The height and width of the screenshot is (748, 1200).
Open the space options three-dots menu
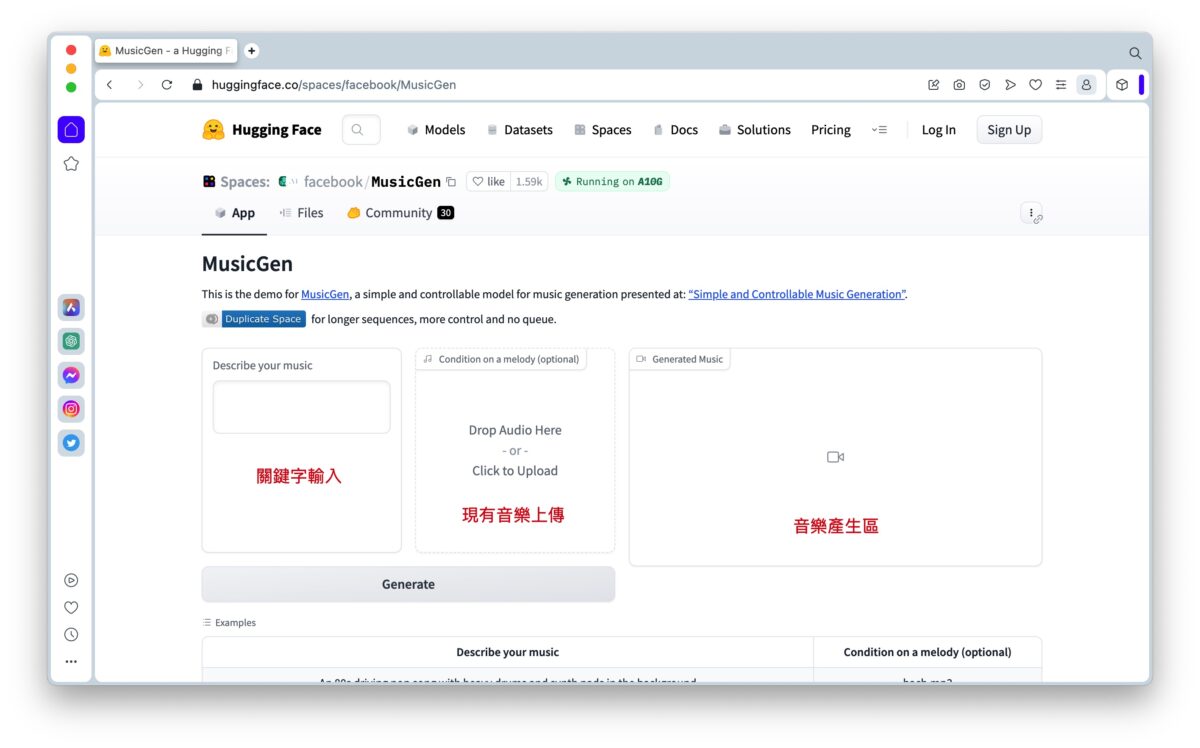pos(1031,213)
